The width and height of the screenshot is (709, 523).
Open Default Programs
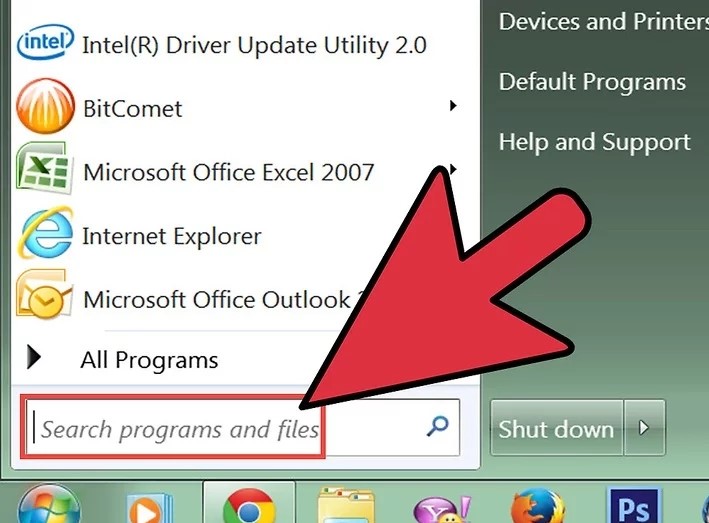(592, 82)
